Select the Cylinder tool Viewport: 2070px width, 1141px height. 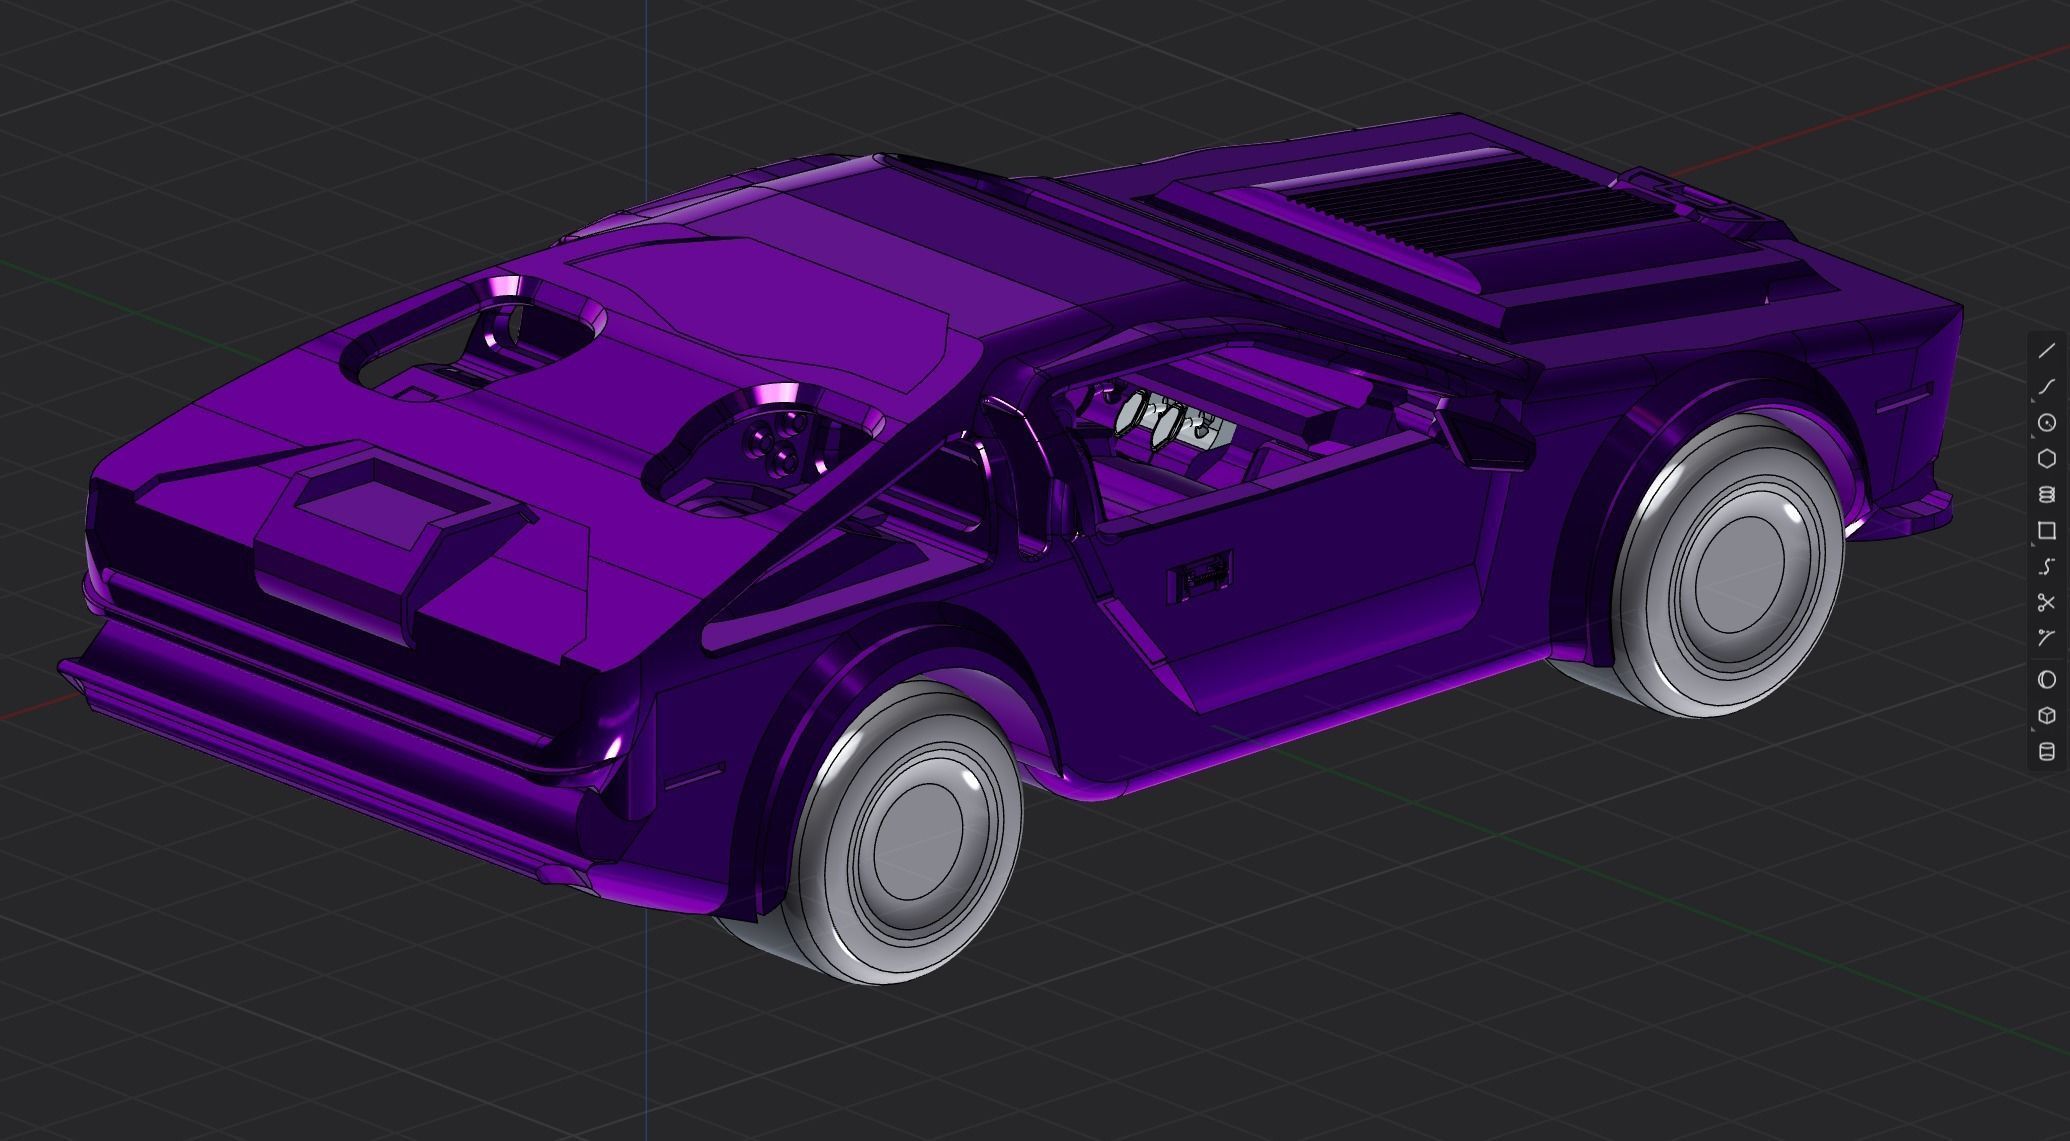click(x=2046, y=752)
